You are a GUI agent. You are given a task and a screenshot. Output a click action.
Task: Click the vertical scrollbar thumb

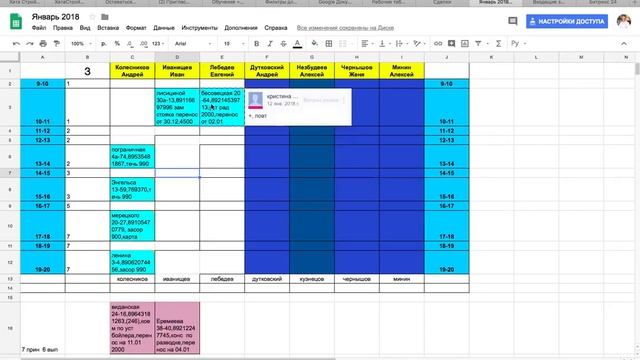[x=637, y=69]
